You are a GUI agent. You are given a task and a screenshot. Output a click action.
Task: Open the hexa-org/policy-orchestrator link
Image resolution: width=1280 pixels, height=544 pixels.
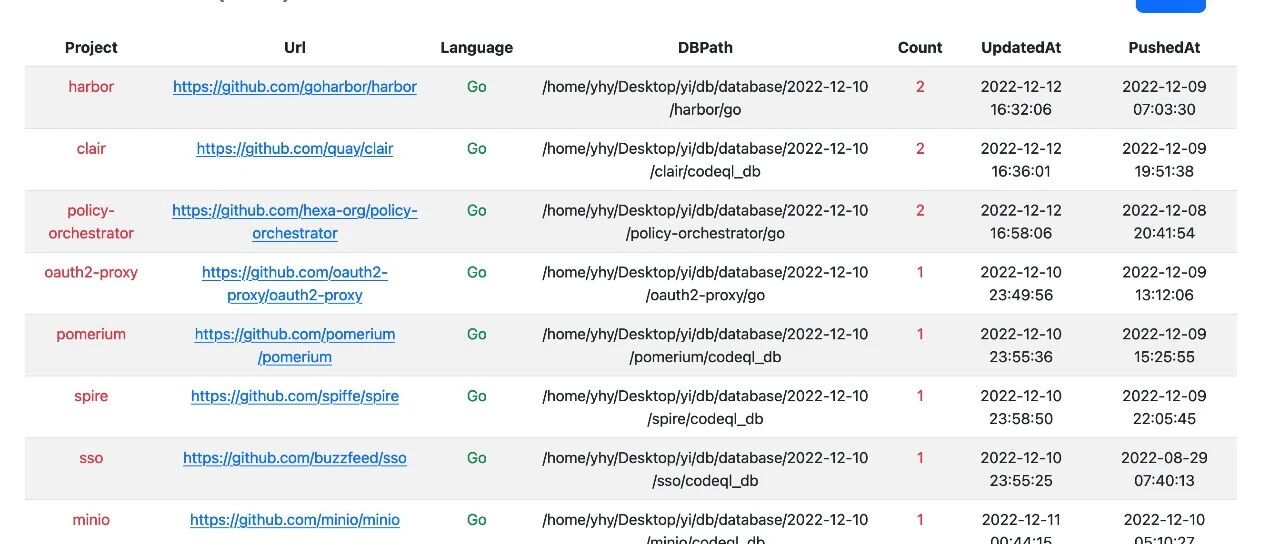coord(295,222)
